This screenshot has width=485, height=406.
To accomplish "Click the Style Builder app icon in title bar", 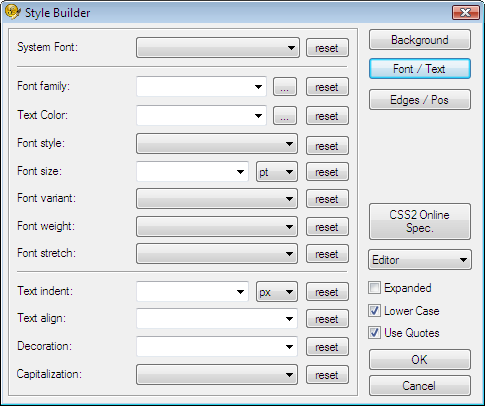I will (13, 12).
